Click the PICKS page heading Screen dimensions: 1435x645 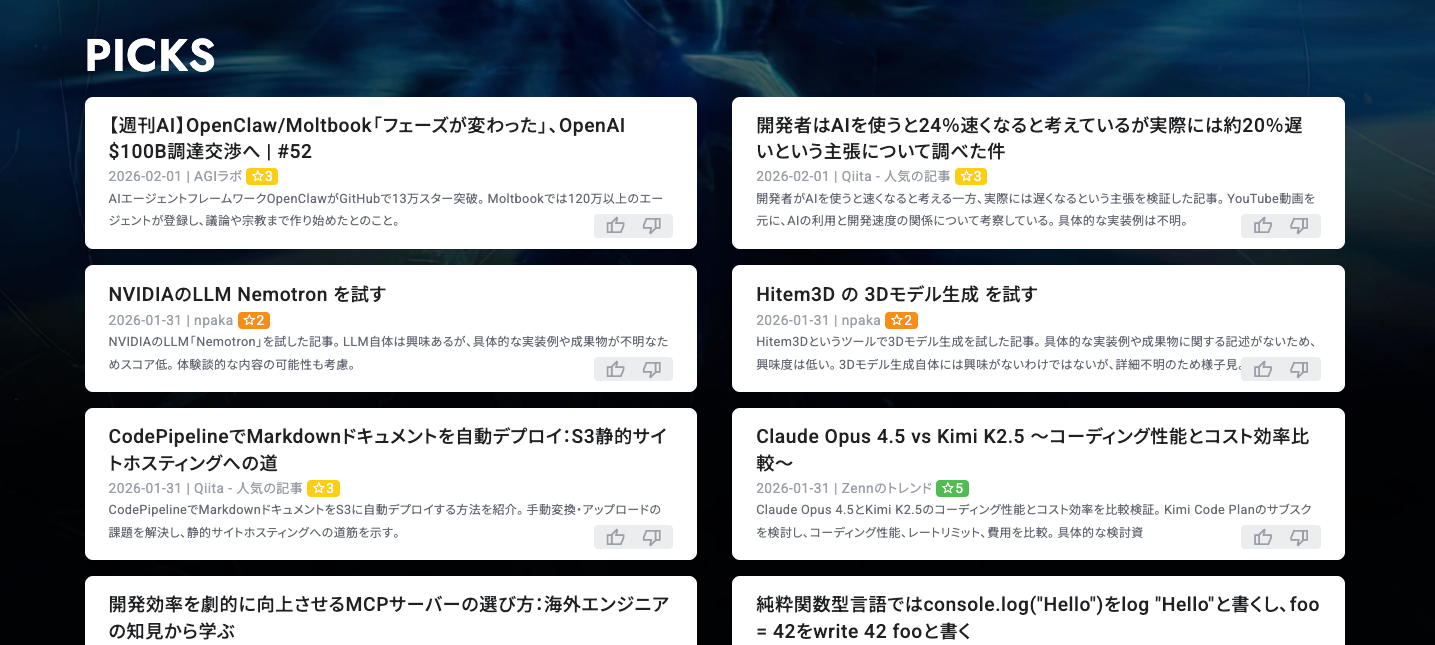(x=150, y=57)
